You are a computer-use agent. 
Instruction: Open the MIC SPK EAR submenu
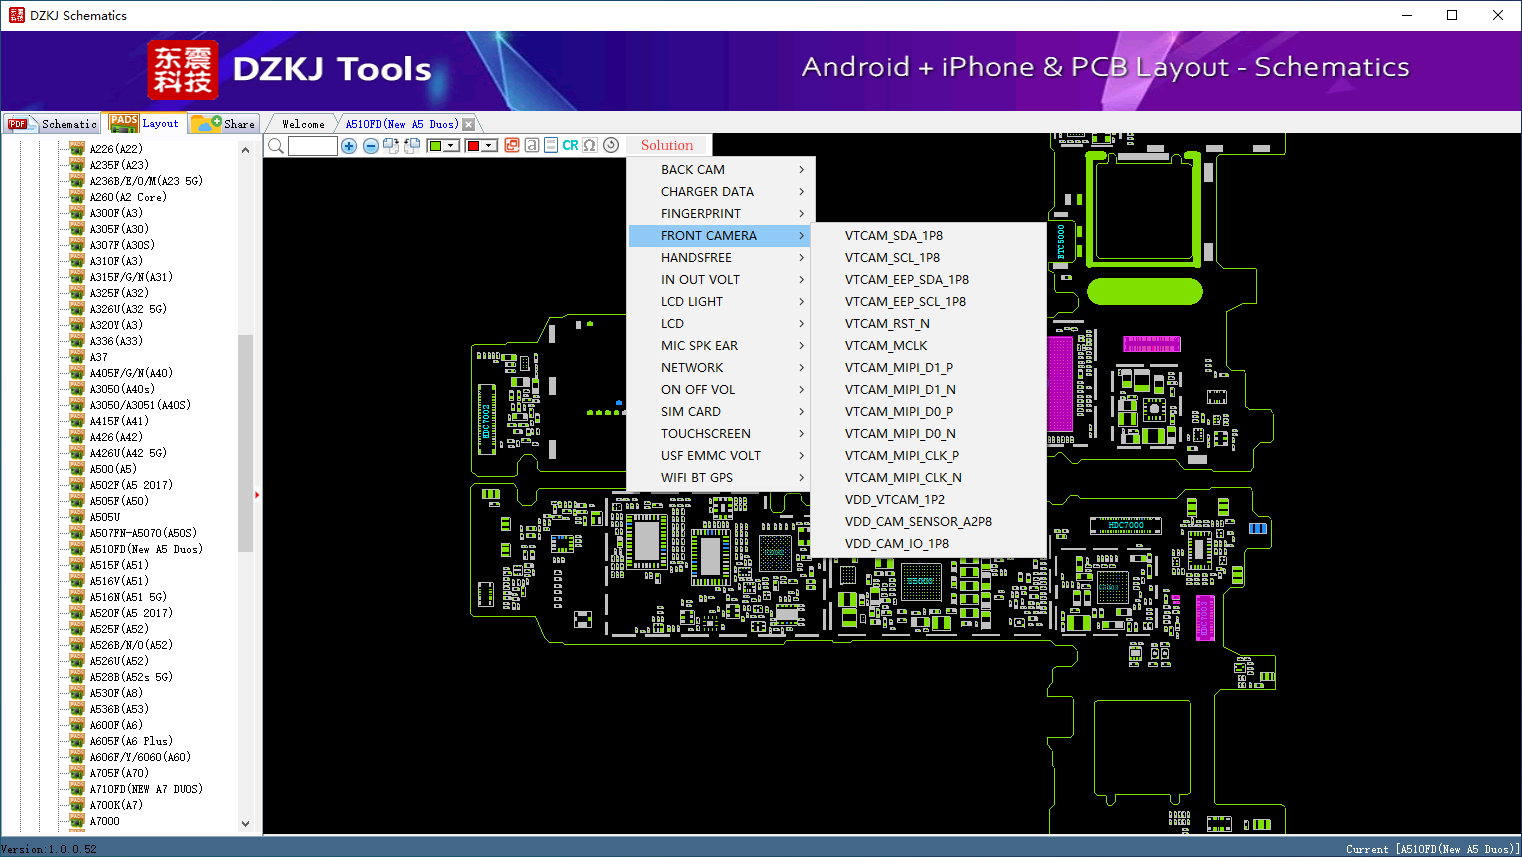click(722, 346)
